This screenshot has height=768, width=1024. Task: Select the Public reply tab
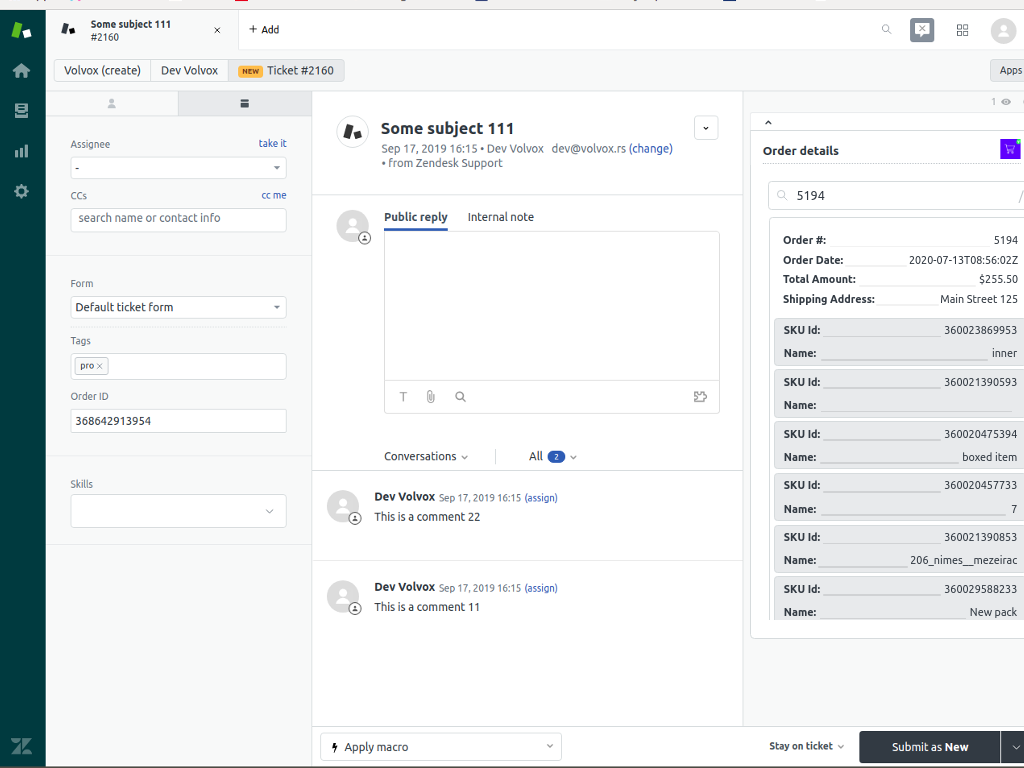(x=415, y=217)
